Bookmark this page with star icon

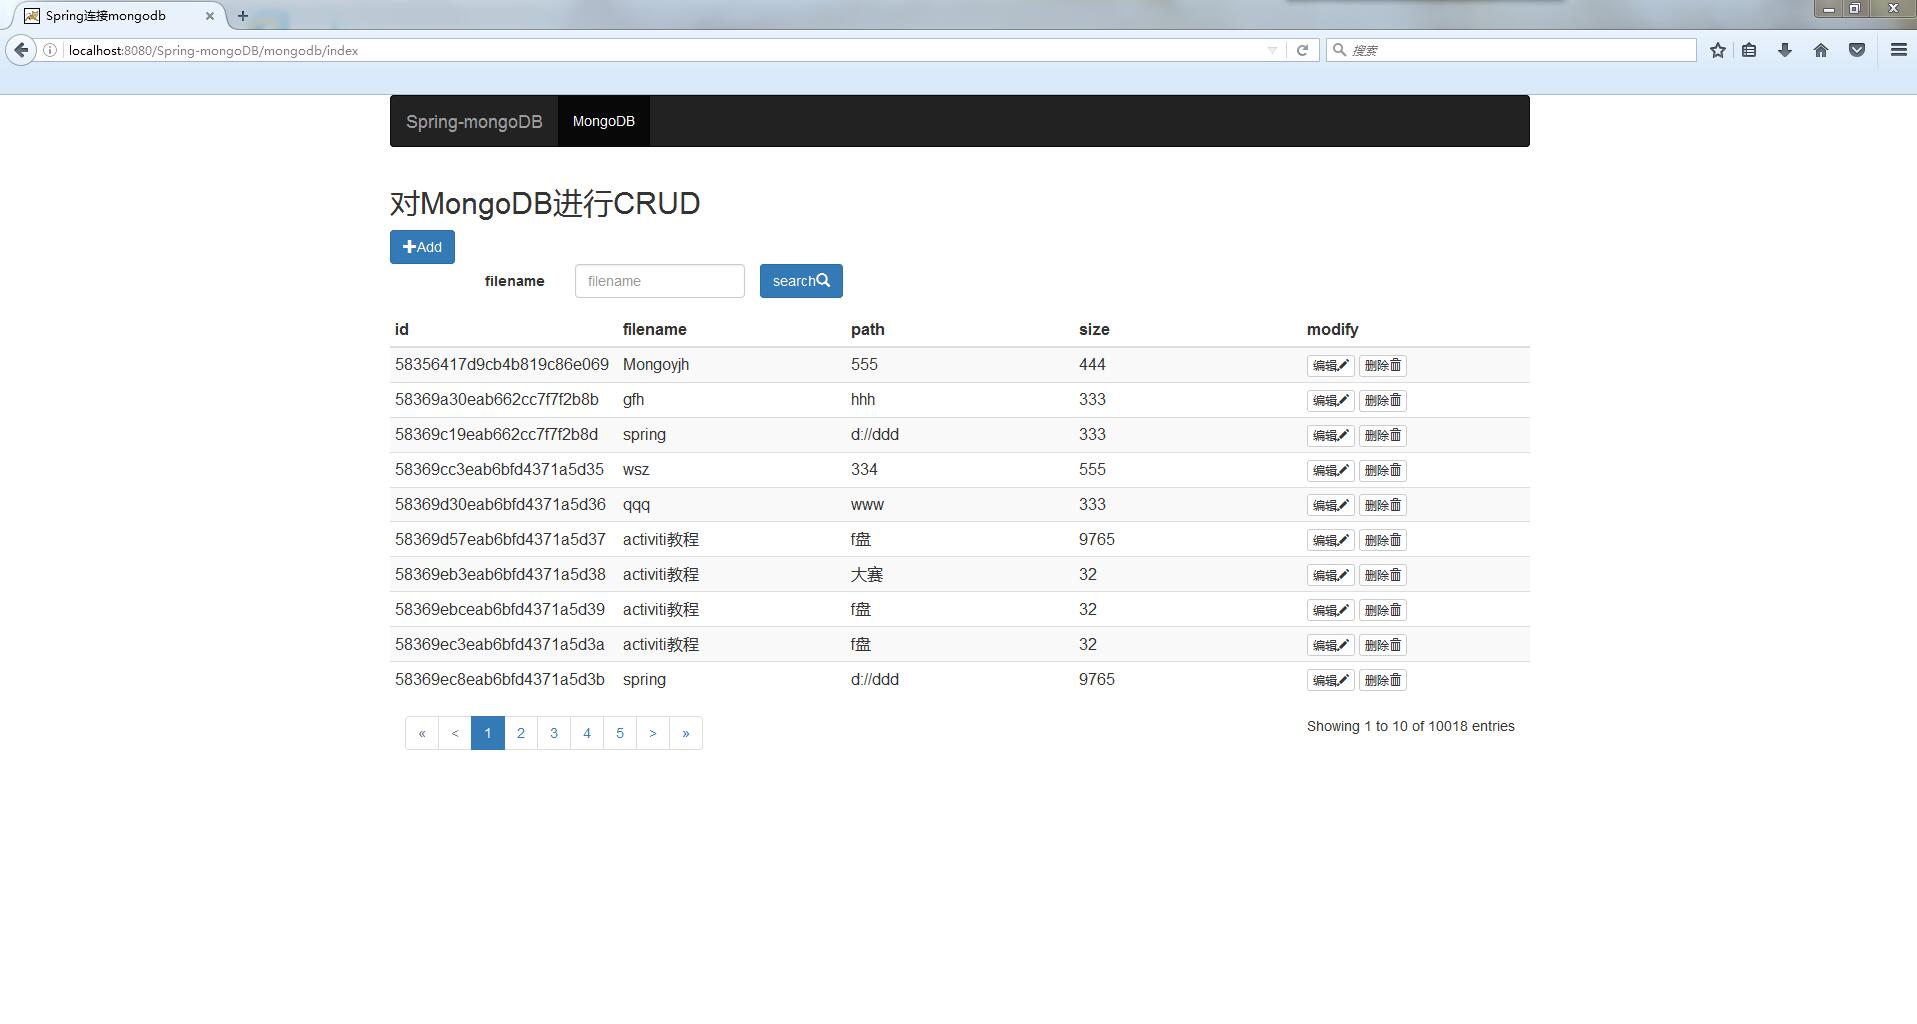[1718, 50]
